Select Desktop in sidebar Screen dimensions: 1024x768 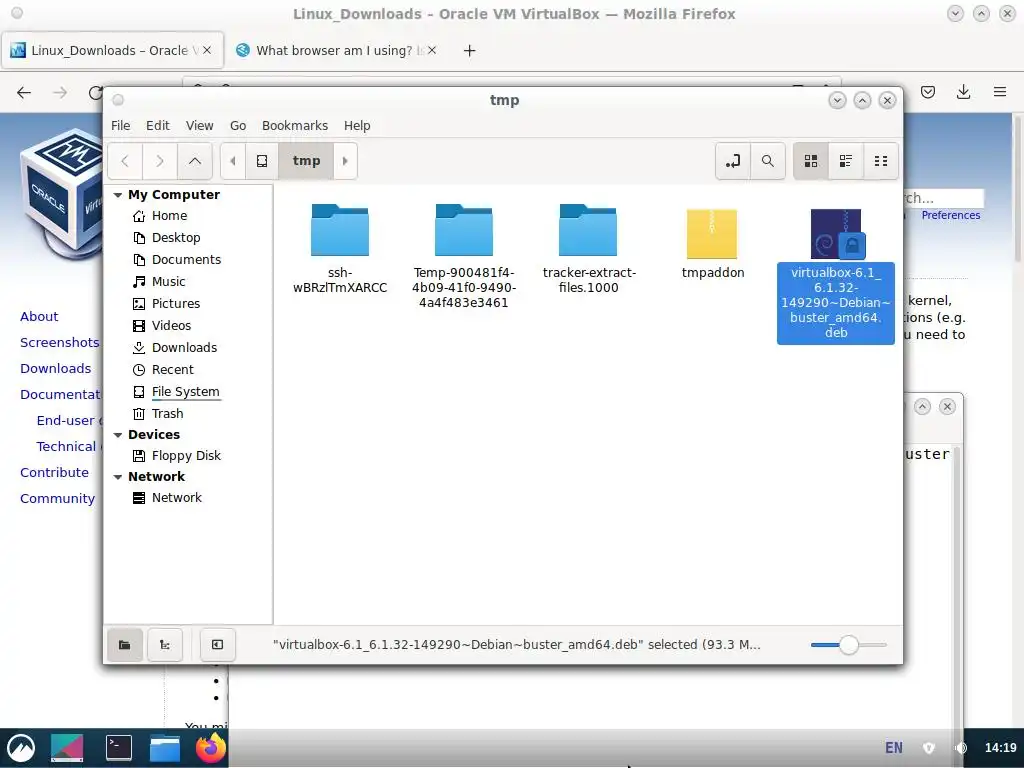[175, 238]
